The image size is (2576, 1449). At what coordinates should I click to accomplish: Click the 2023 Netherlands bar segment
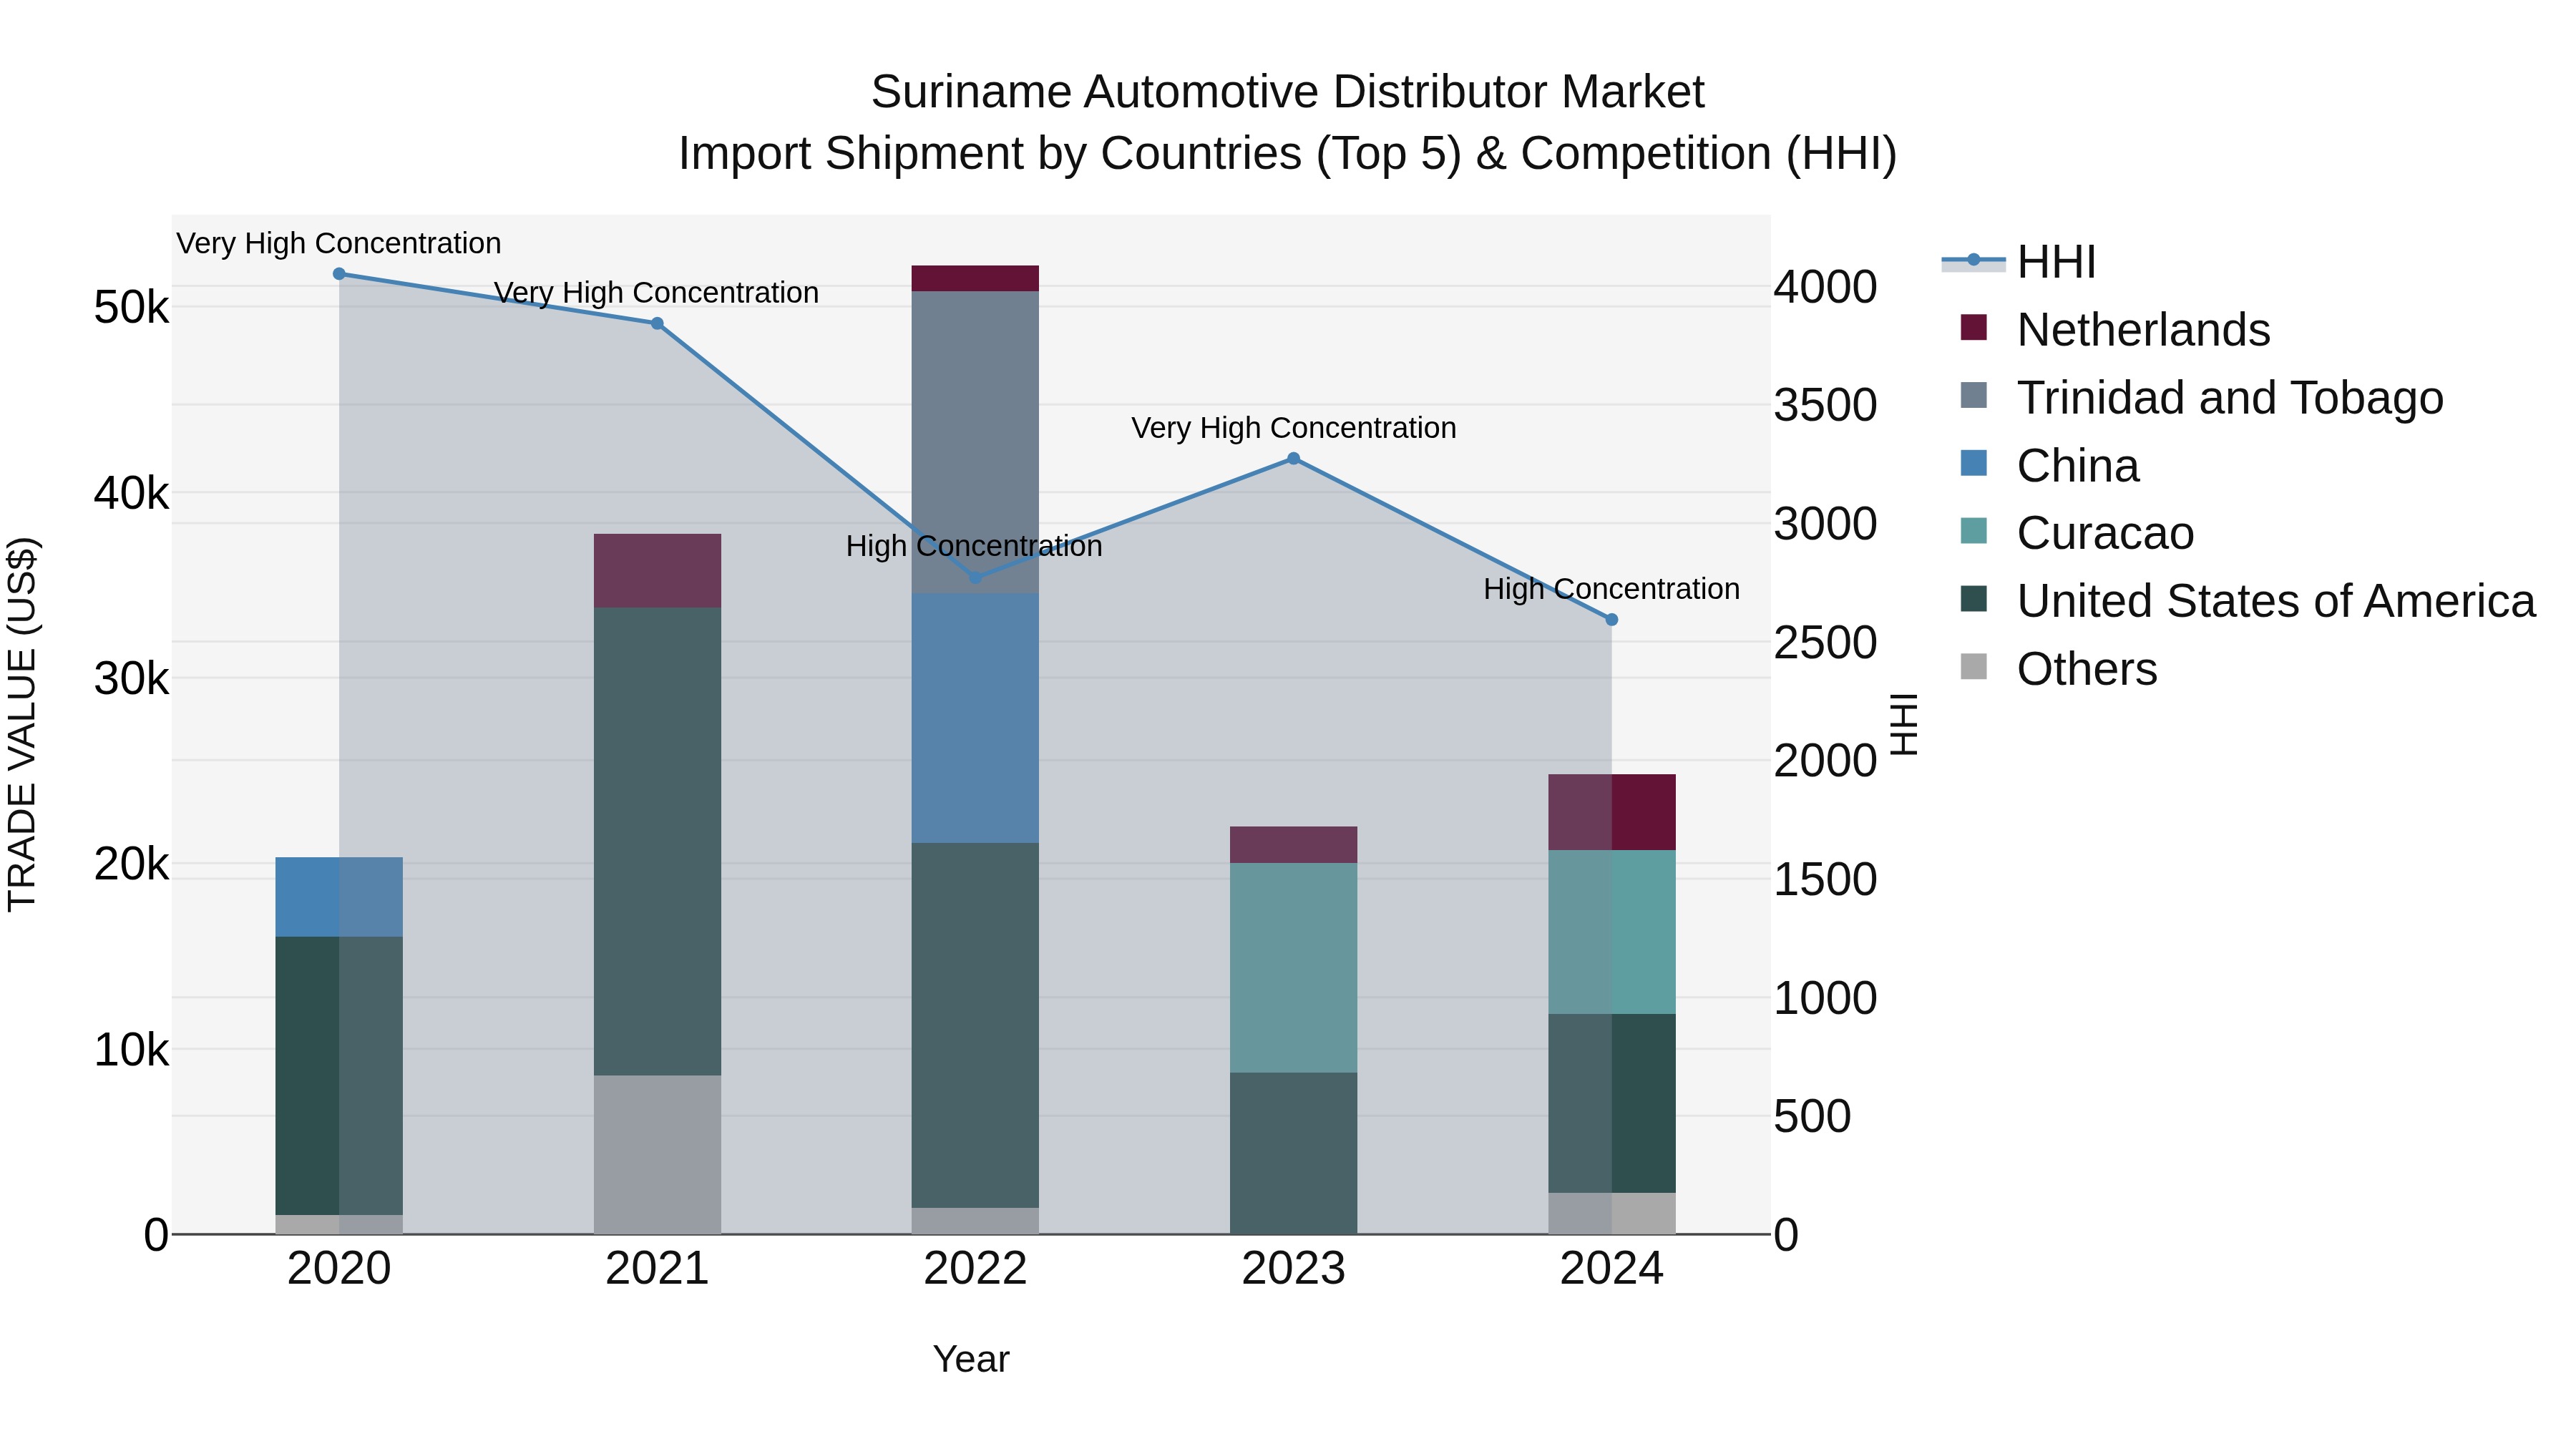[1293, 845]
